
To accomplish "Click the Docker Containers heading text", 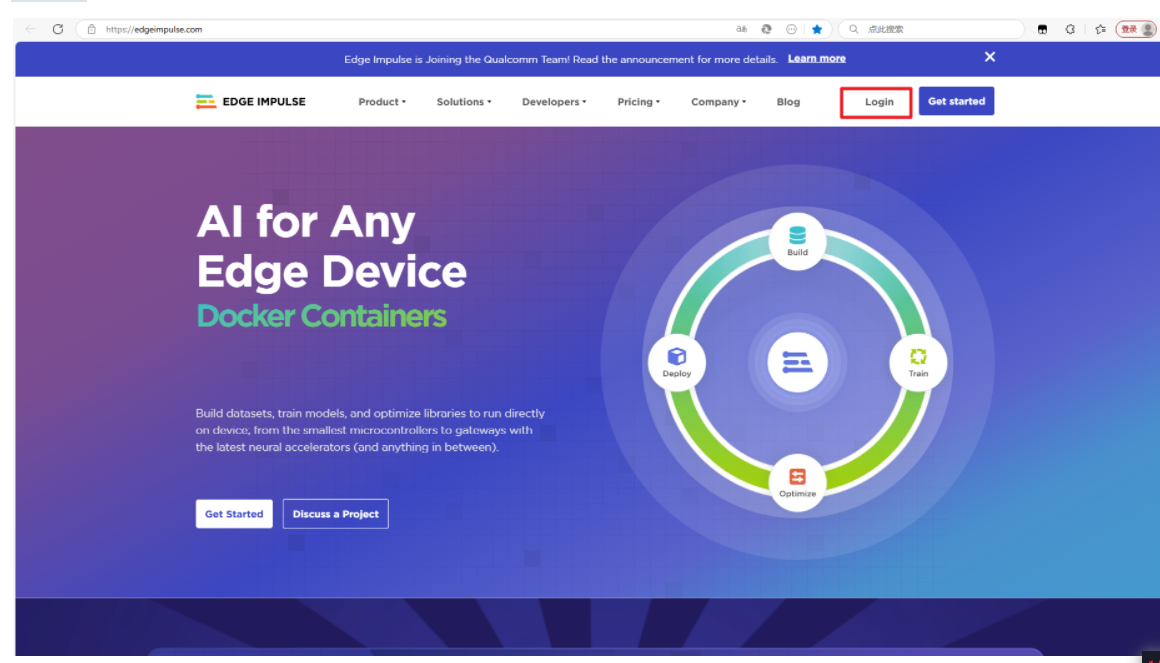I will [x=321, y=316].
